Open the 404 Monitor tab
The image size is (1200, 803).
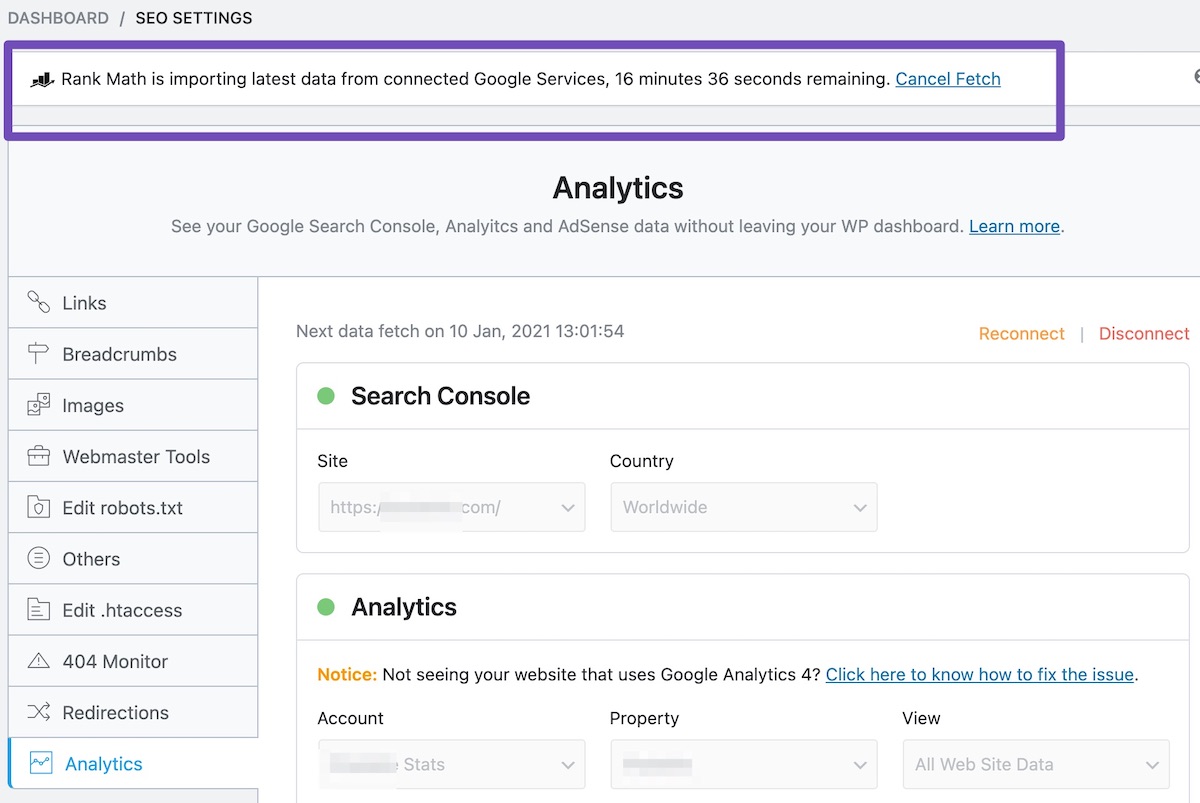tap(133, 661)
